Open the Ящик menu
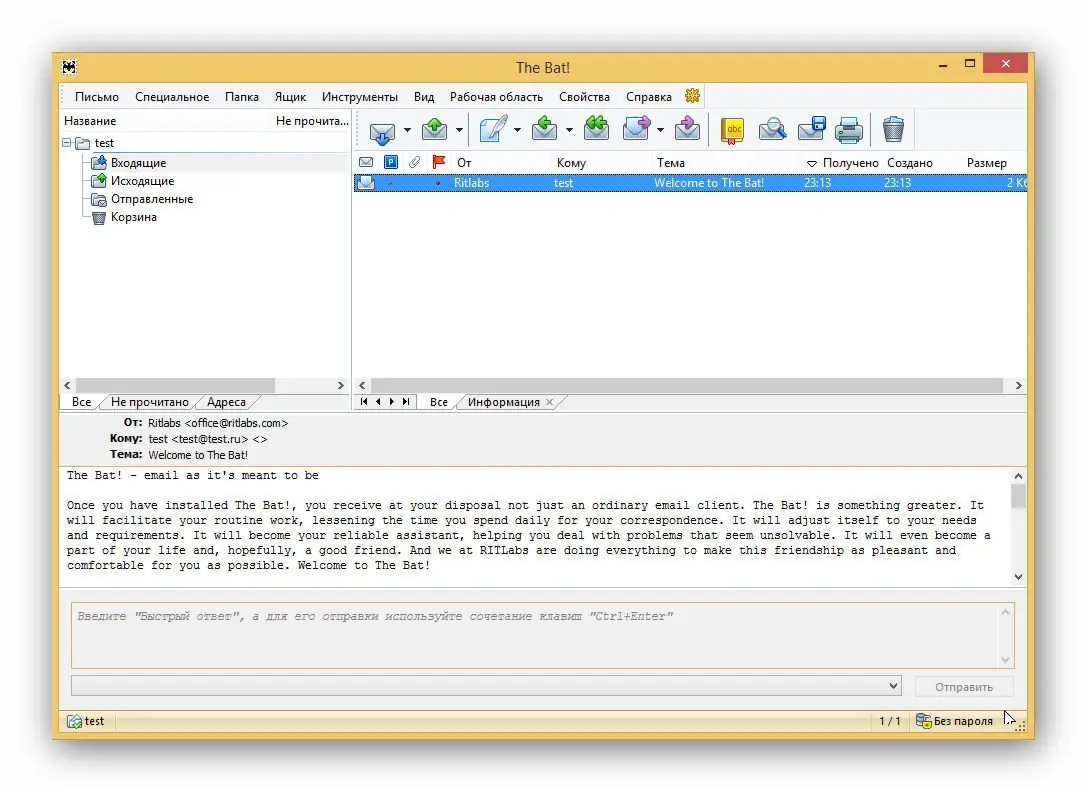This screenshot has width=1087, height=792. coord(290,96)
